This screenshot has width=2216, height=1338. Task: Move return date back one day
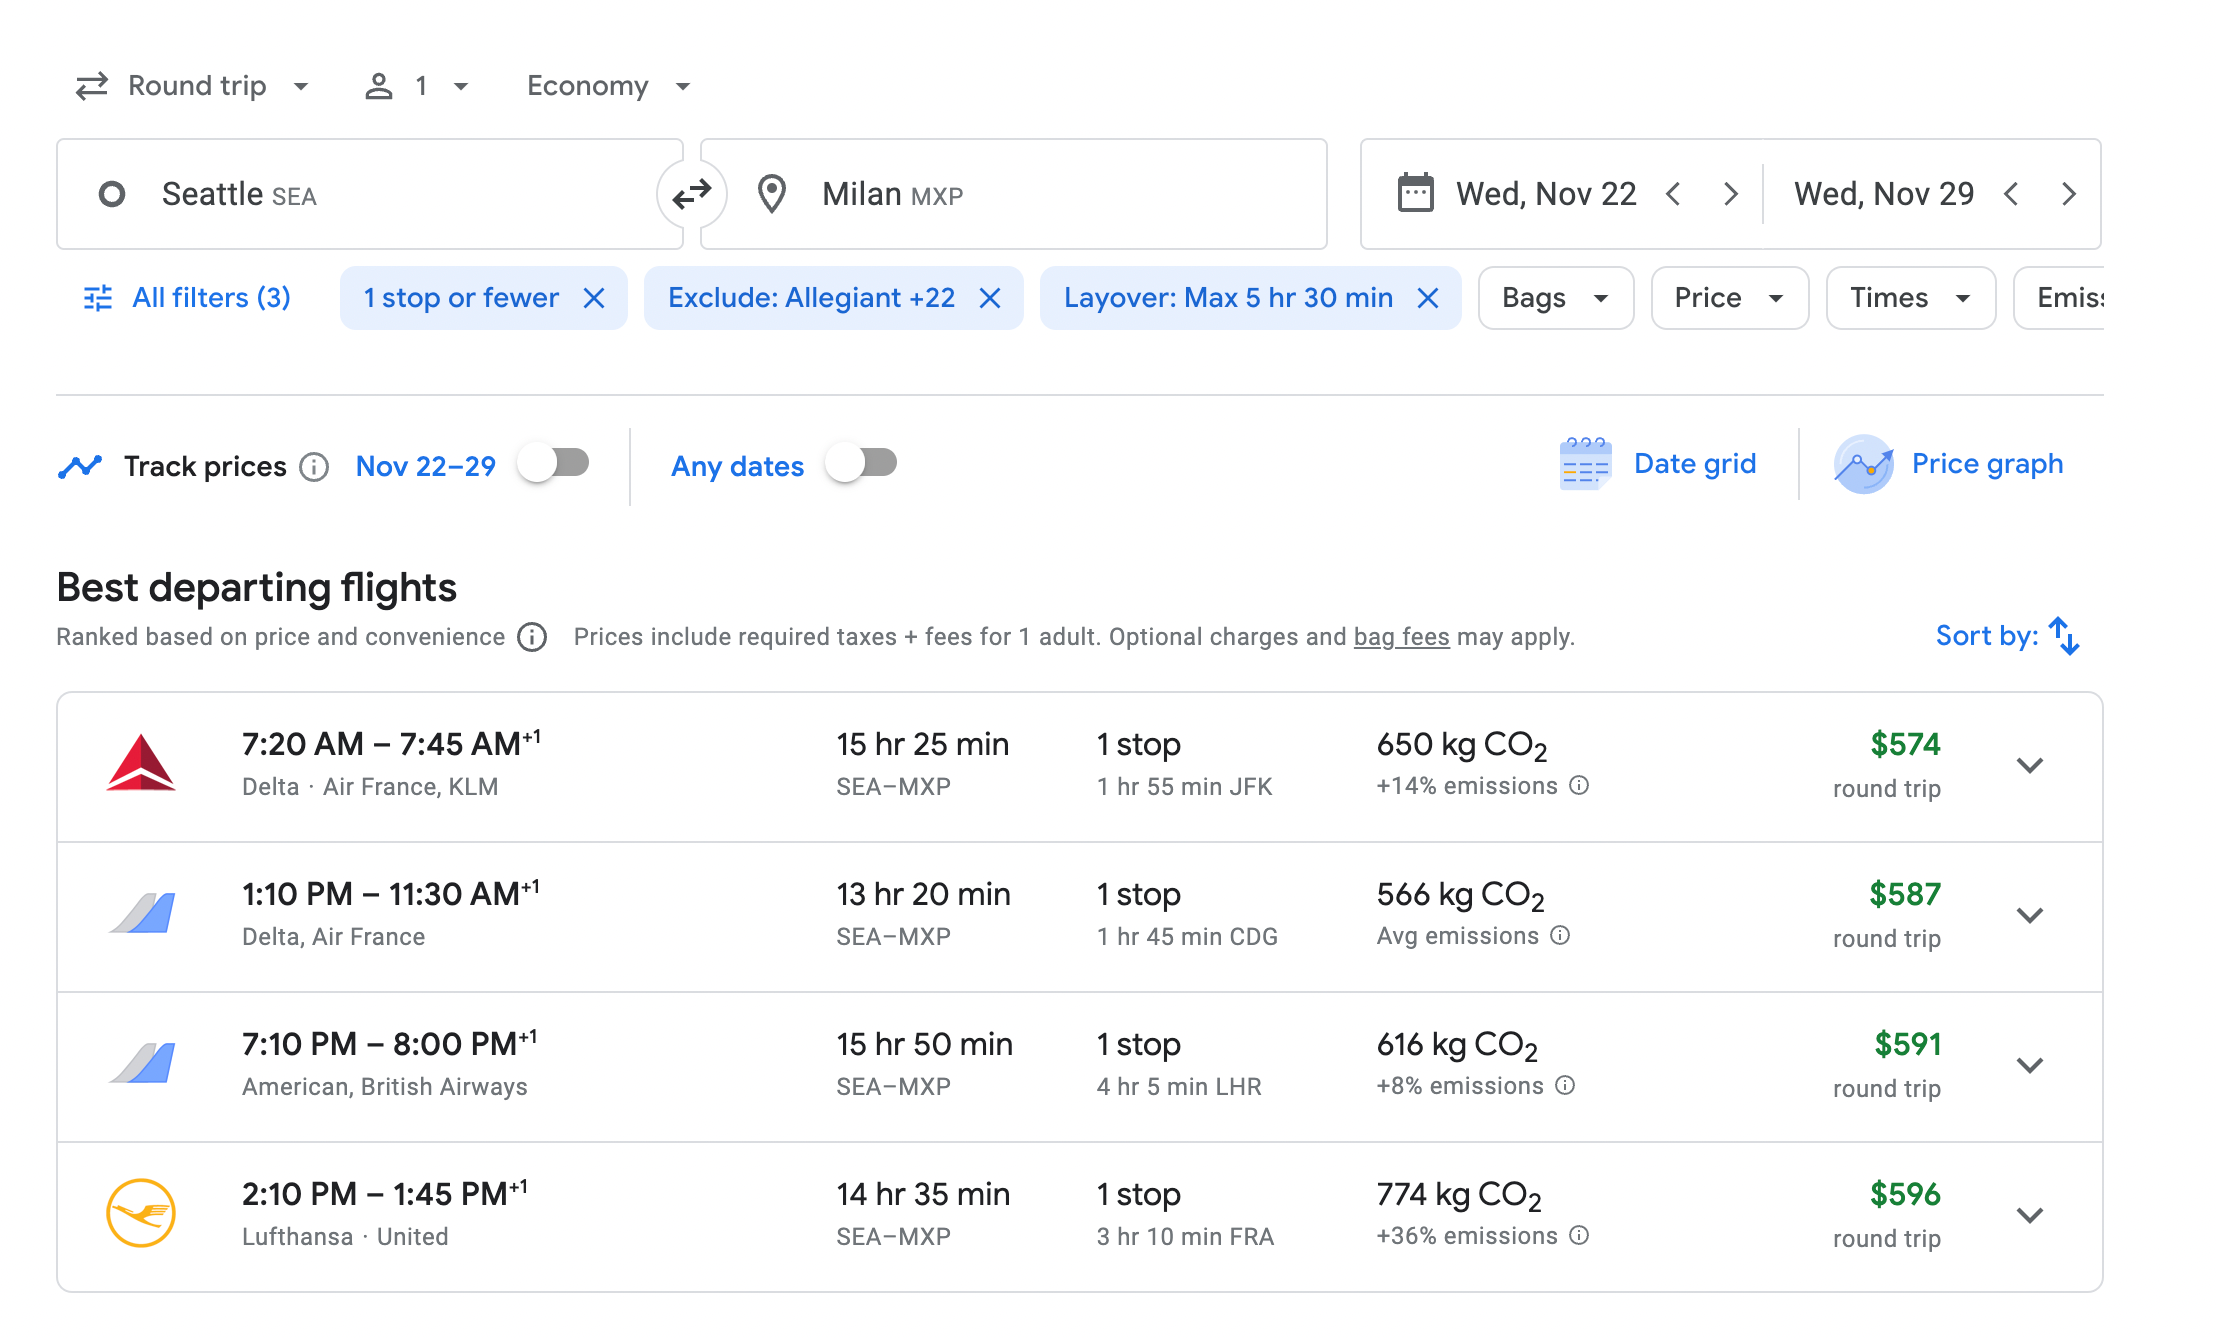pyautogui.click(x=2011, y=194)
